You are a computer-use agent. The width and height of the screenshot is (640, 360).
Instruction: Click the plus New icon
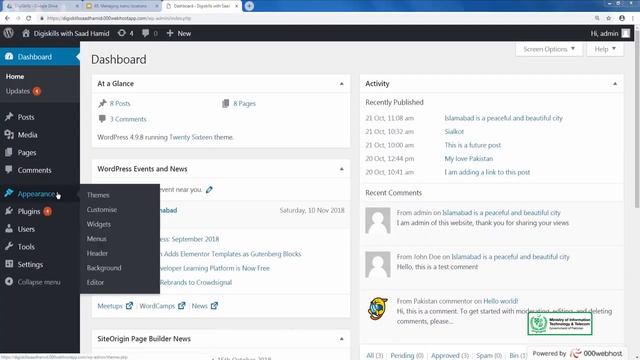(170, 33)
